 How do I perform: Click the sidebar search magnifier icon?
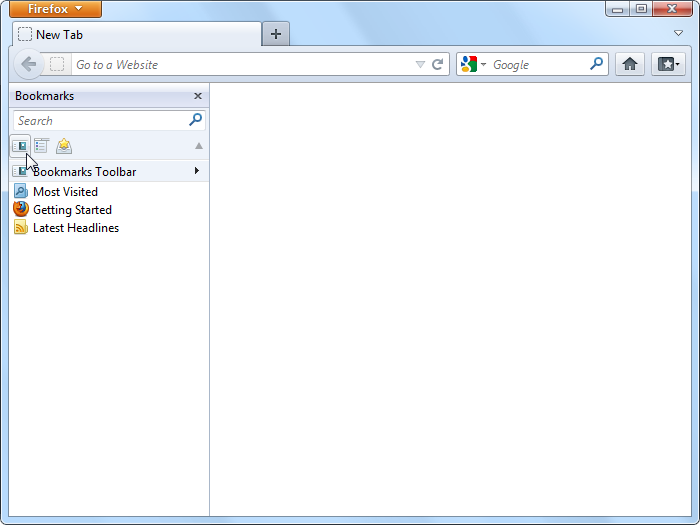(x=196, y=120)
